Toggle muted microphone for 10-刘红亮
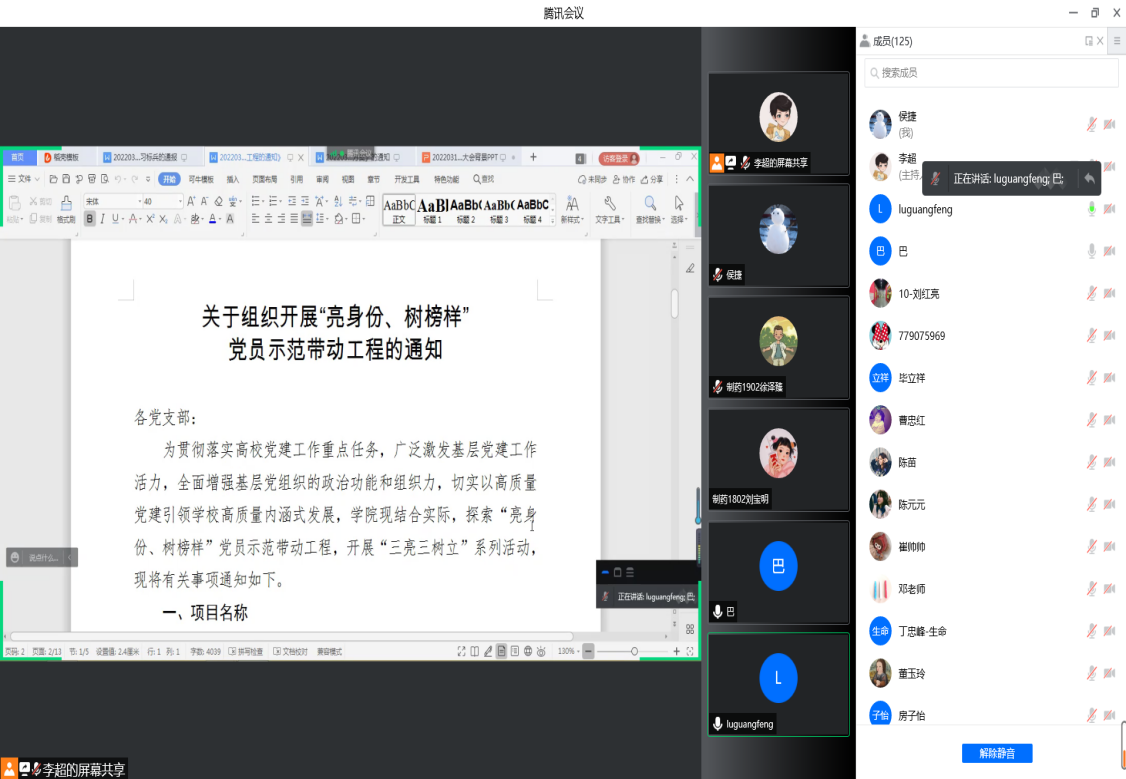The width and height of the screenshot is (1126, 779). pyautogui.click(x=1092, y=294)
